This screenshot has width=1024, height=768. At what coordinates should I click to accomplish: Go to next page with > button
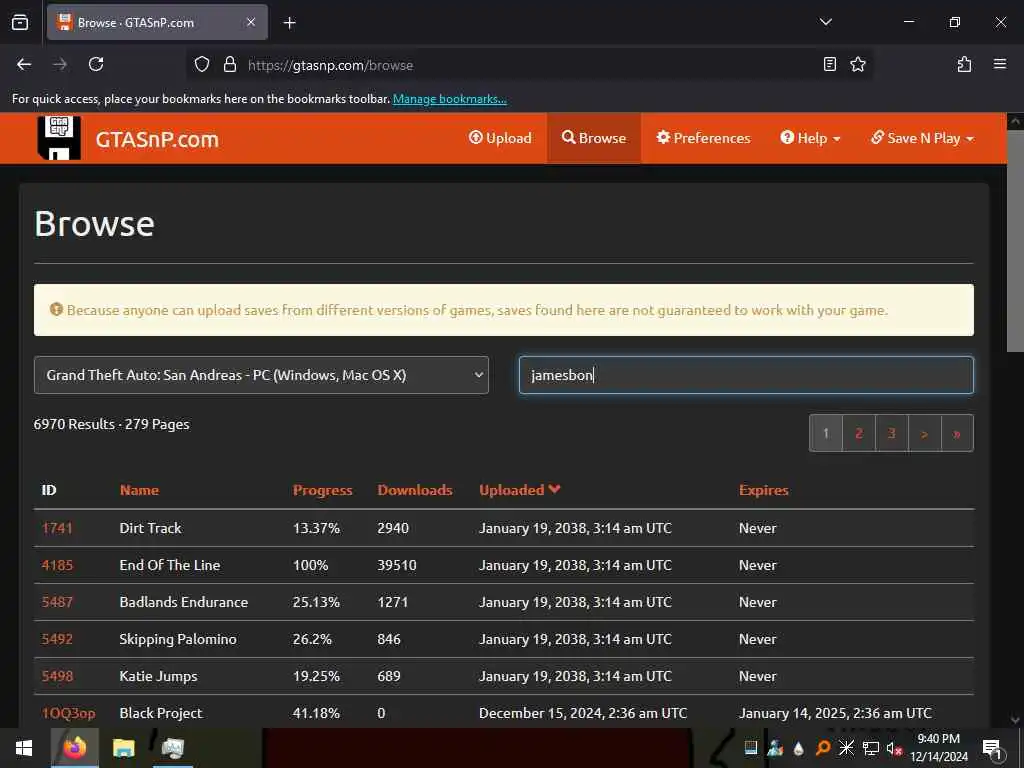click(924, 433)
